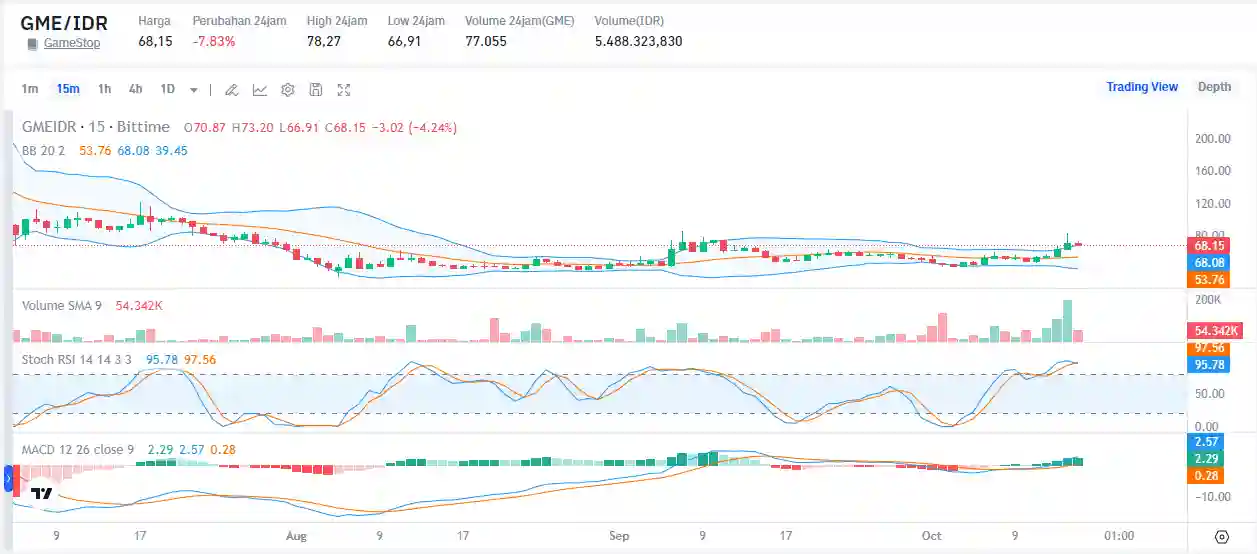Open the GameStop link
1257x554 pixels.
(x=72, y=44)
